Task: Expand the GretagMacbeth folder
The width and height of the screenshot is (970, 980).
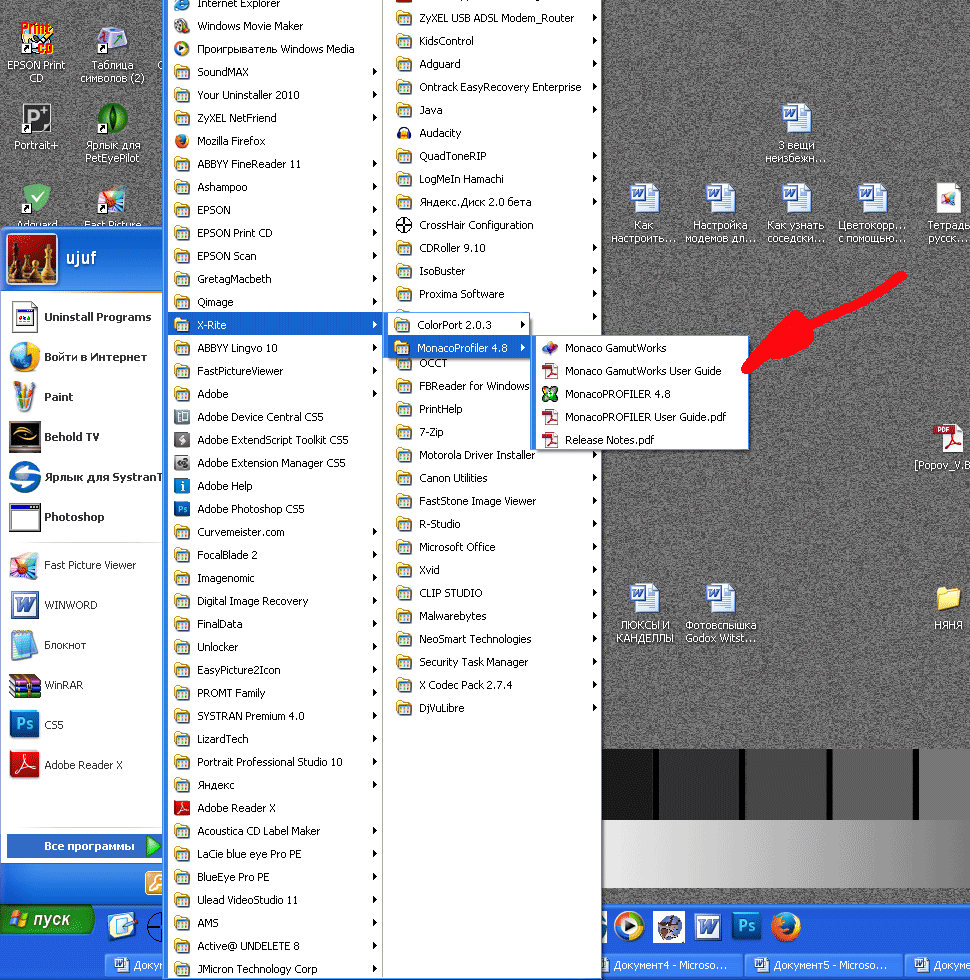Action: pyautogui.click(x=275, y=279)
